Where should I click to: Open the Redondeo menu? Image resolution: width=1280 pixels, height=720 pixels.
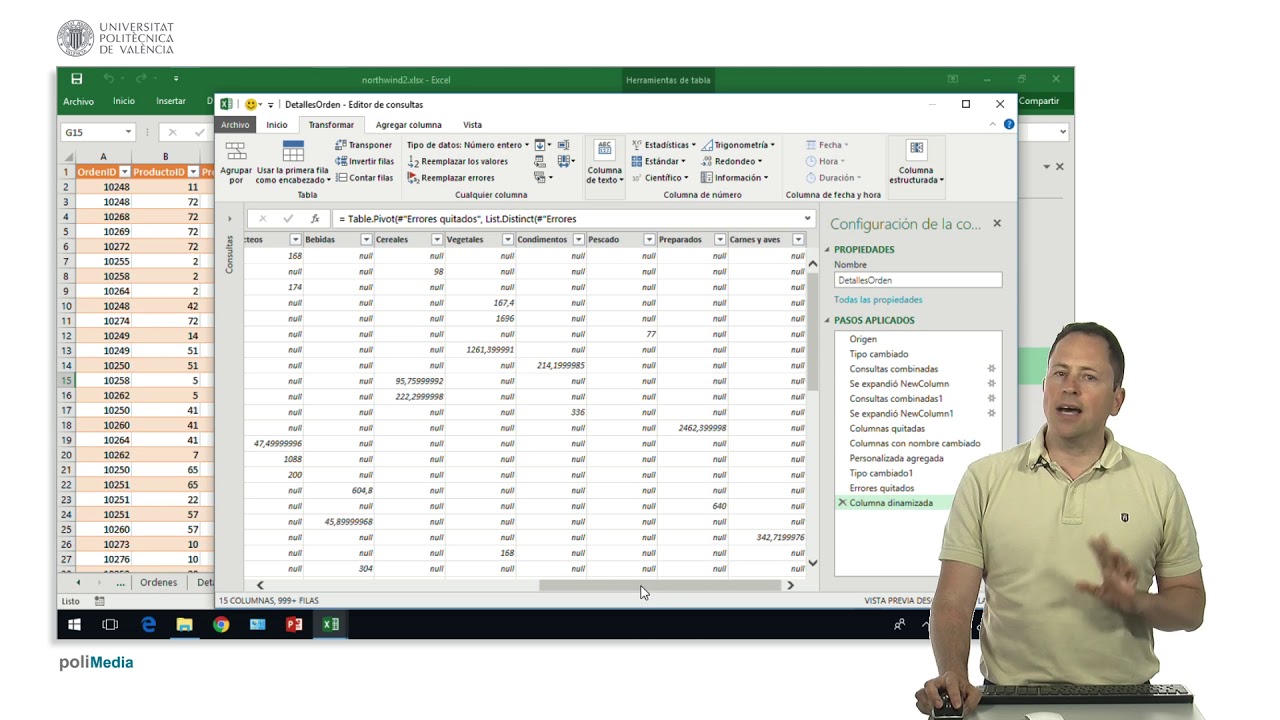pyautogui.click(x=732, y=161)
